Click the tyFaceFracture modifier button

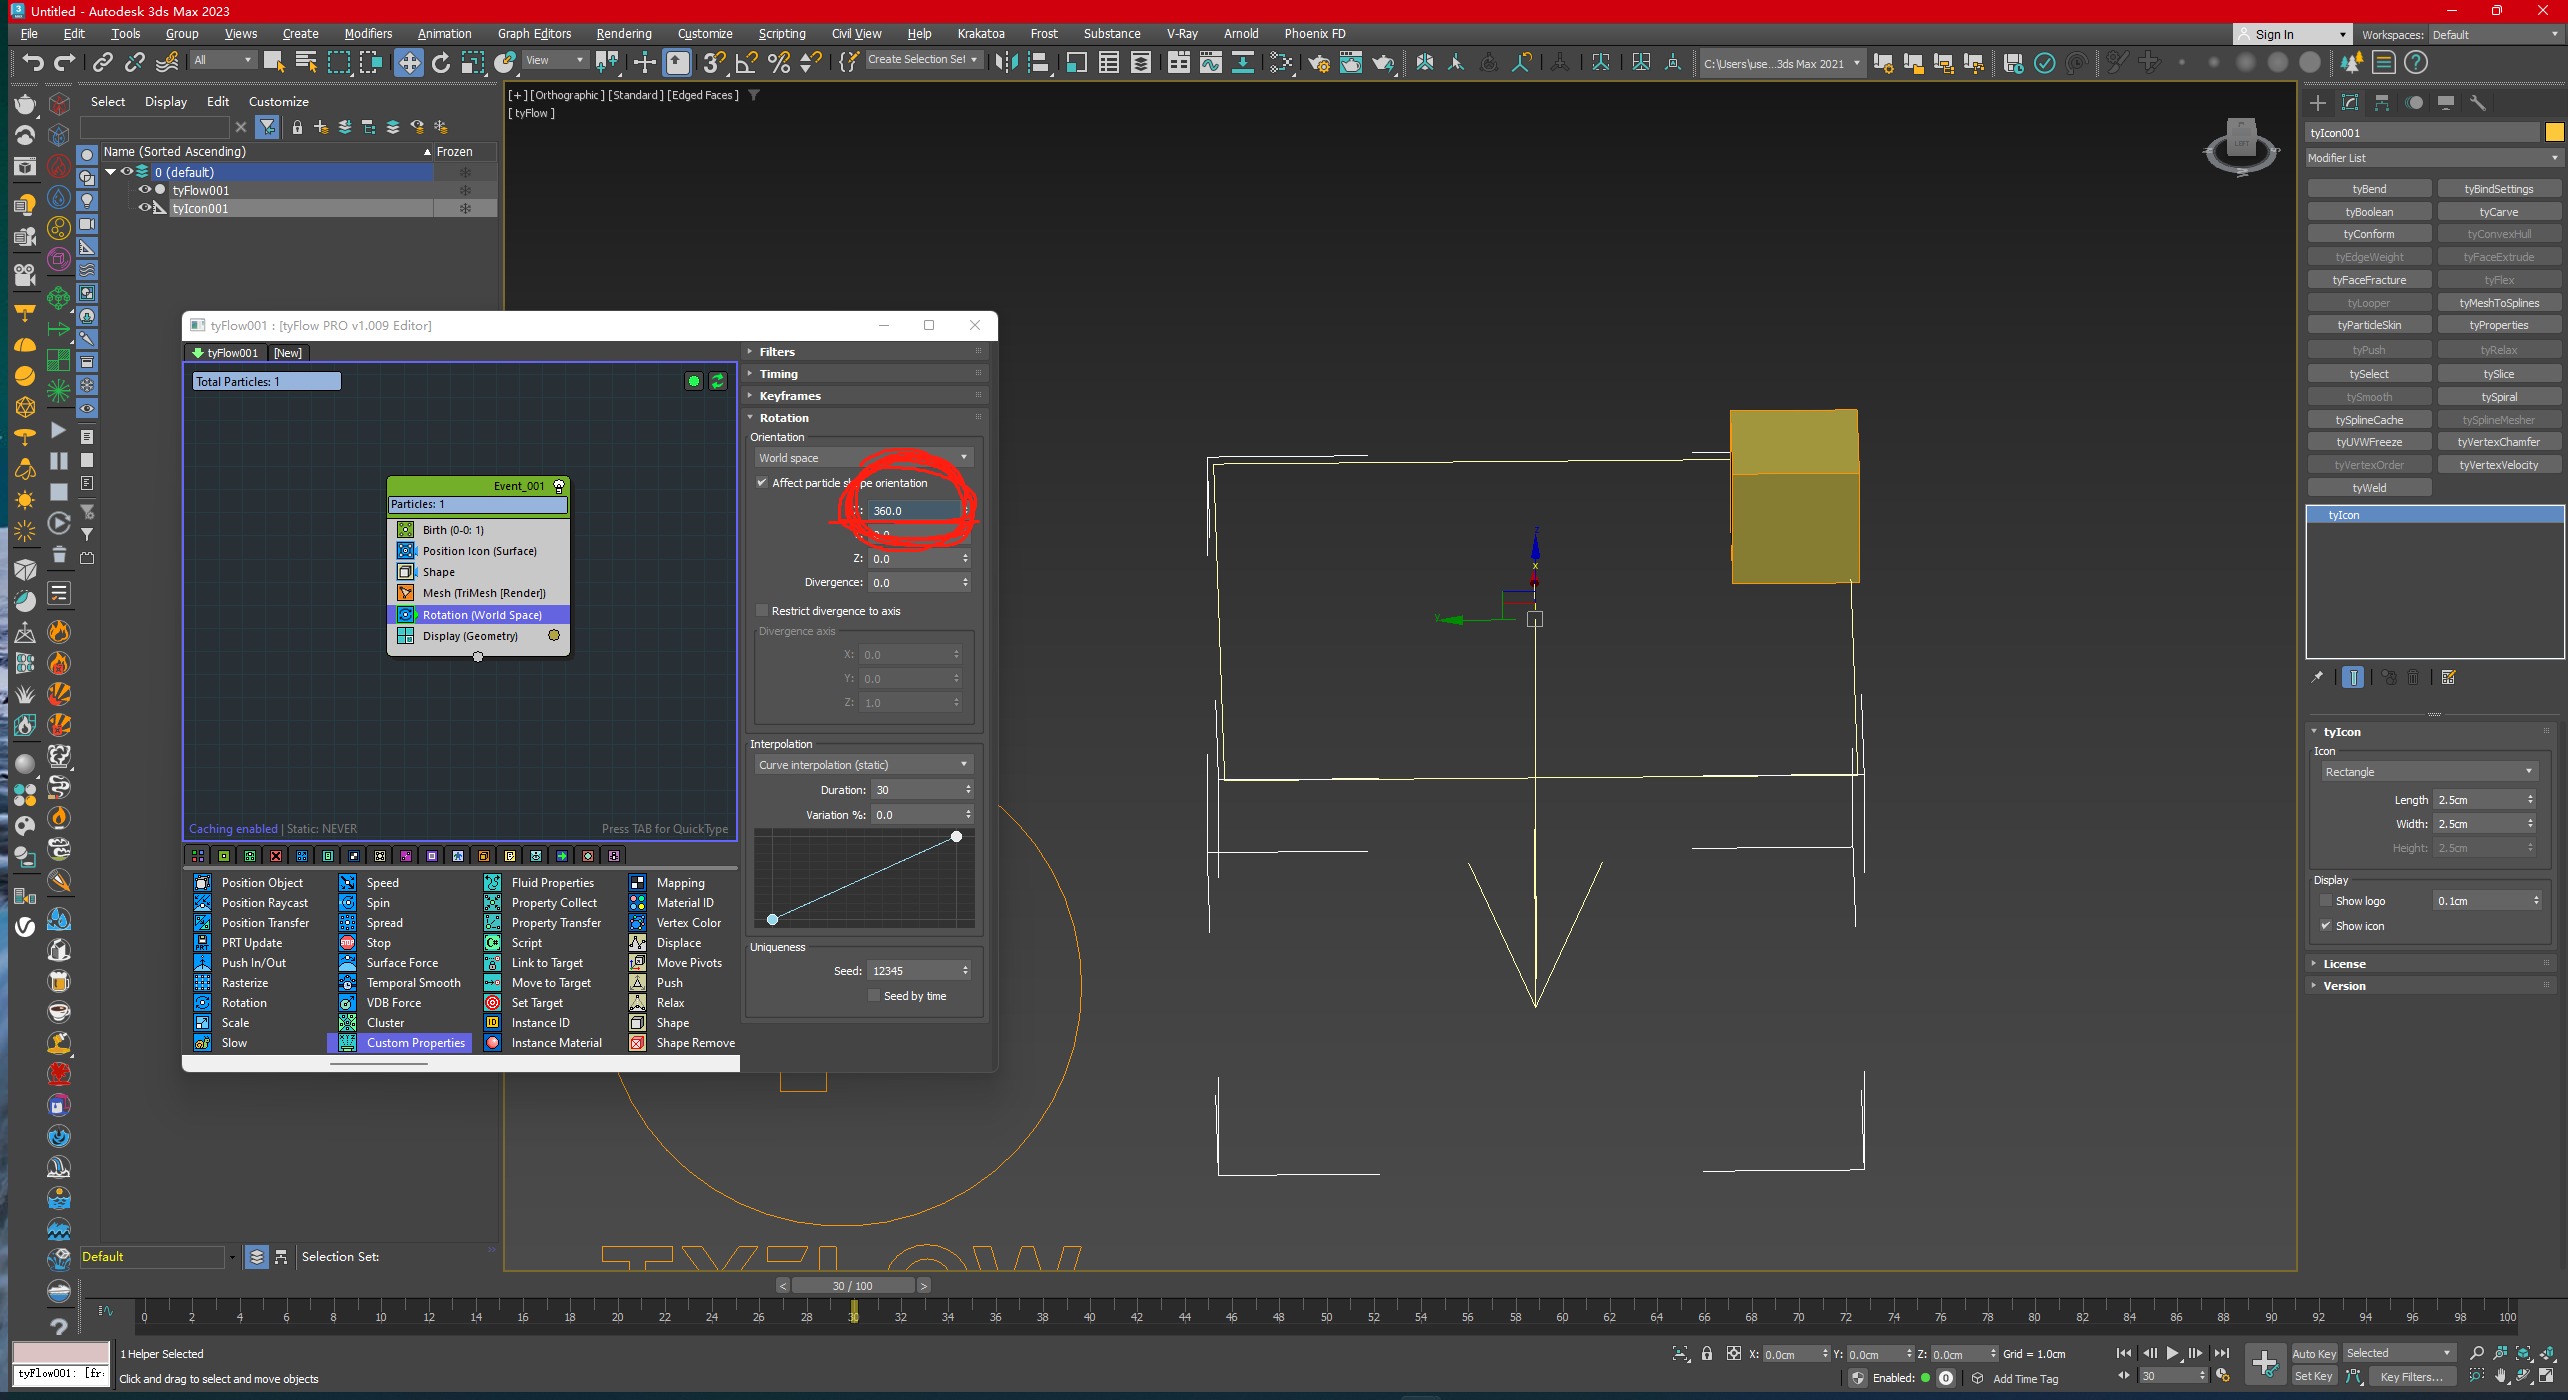click(x=2369, y=280)
